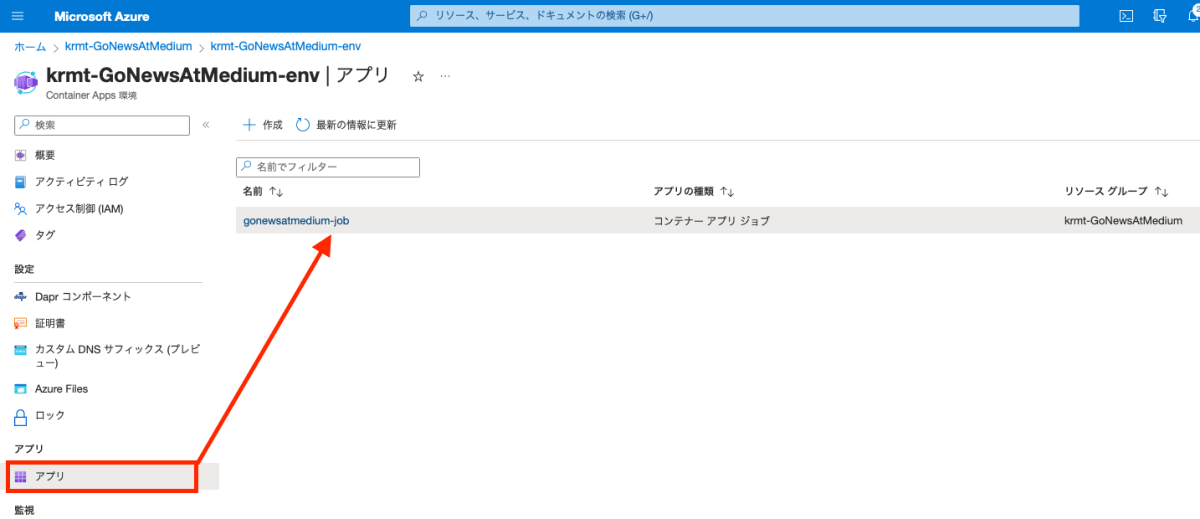Open the gonewsatmedium-job app link
Screen dimensions: 1200x519
point(296,221)
